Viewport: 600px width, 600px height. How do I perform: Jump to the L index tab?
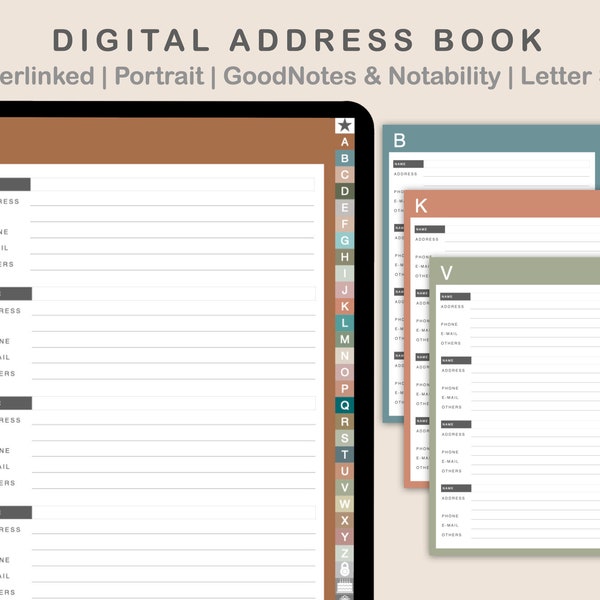344,323
